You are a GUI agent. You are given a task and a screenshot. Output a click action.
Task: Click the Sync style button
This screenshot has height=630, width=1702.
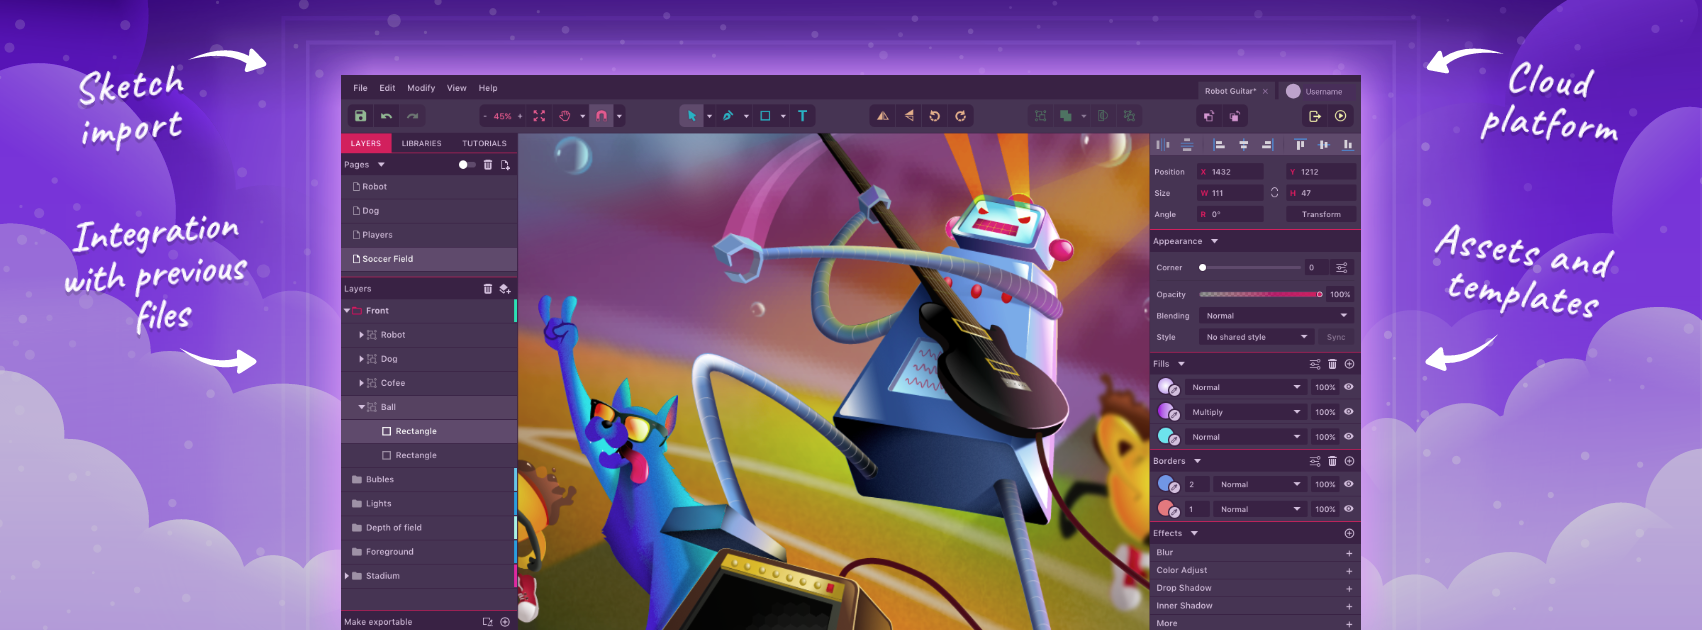[1336, 337]
